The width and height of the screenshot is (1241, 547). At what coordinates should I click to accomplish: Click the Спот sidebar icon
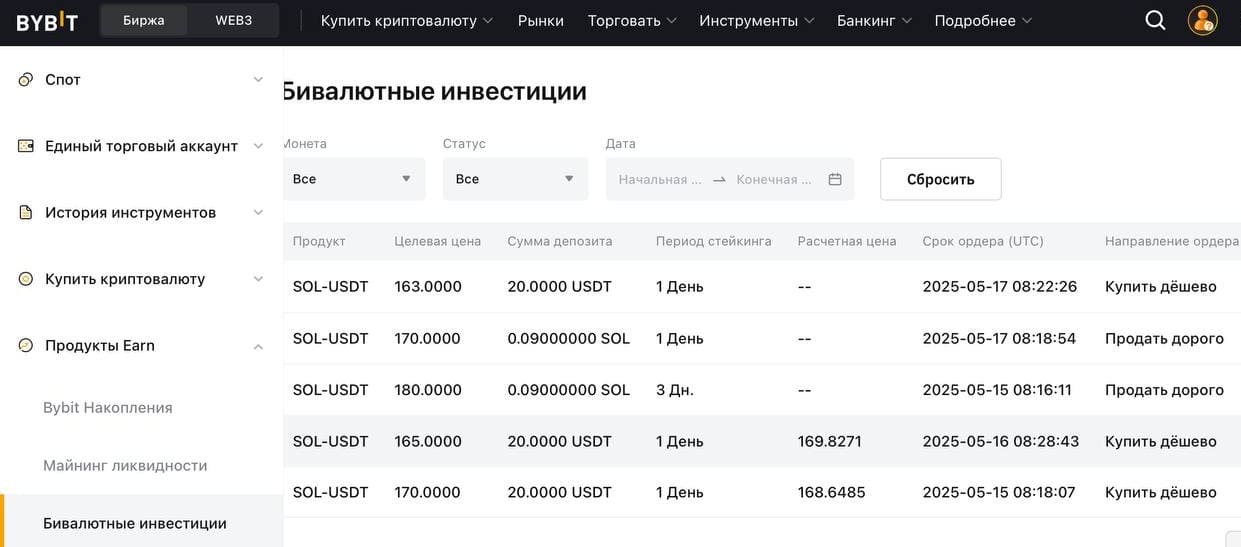pos(26,79)
